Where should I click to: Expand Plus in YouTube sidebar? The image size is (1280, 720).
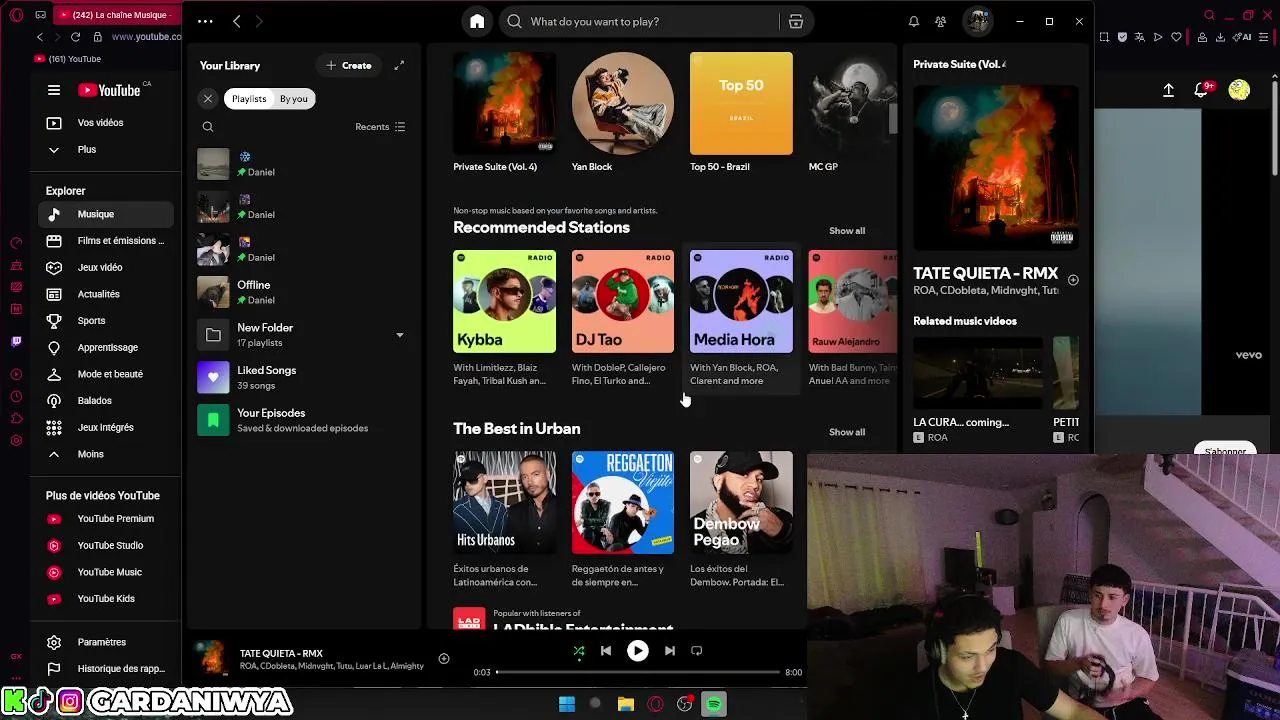coord(105,150)
